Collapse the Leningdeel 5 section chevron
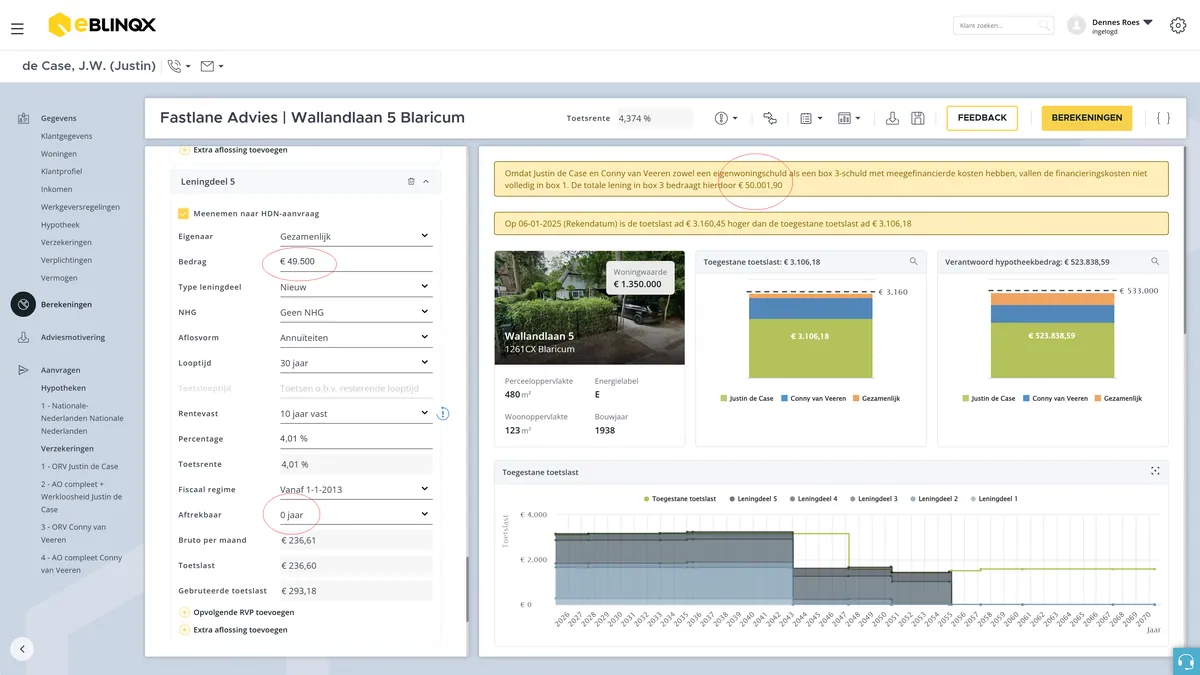 426,182
